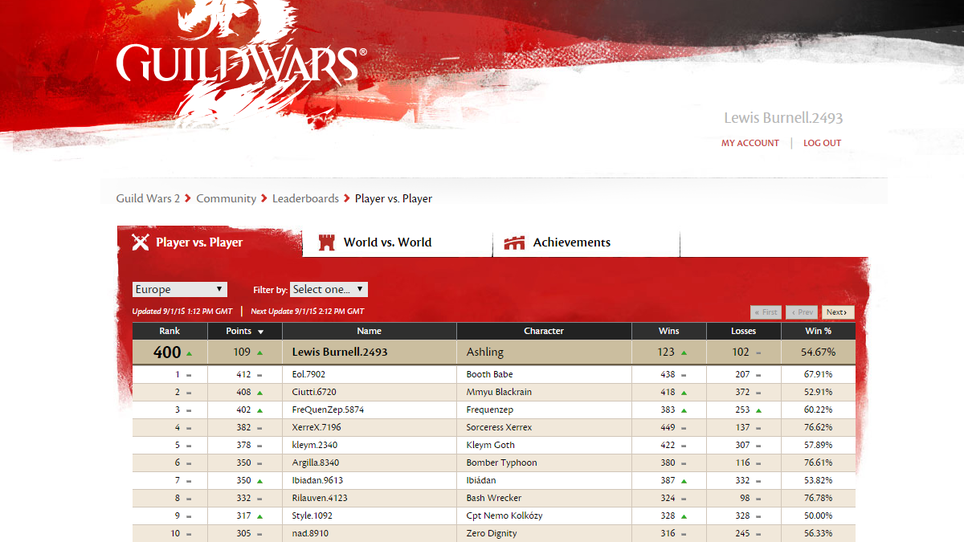Click player name Ibiadan.9613
This screenshot has width=964, height=542.
click(x=317, y=481)
